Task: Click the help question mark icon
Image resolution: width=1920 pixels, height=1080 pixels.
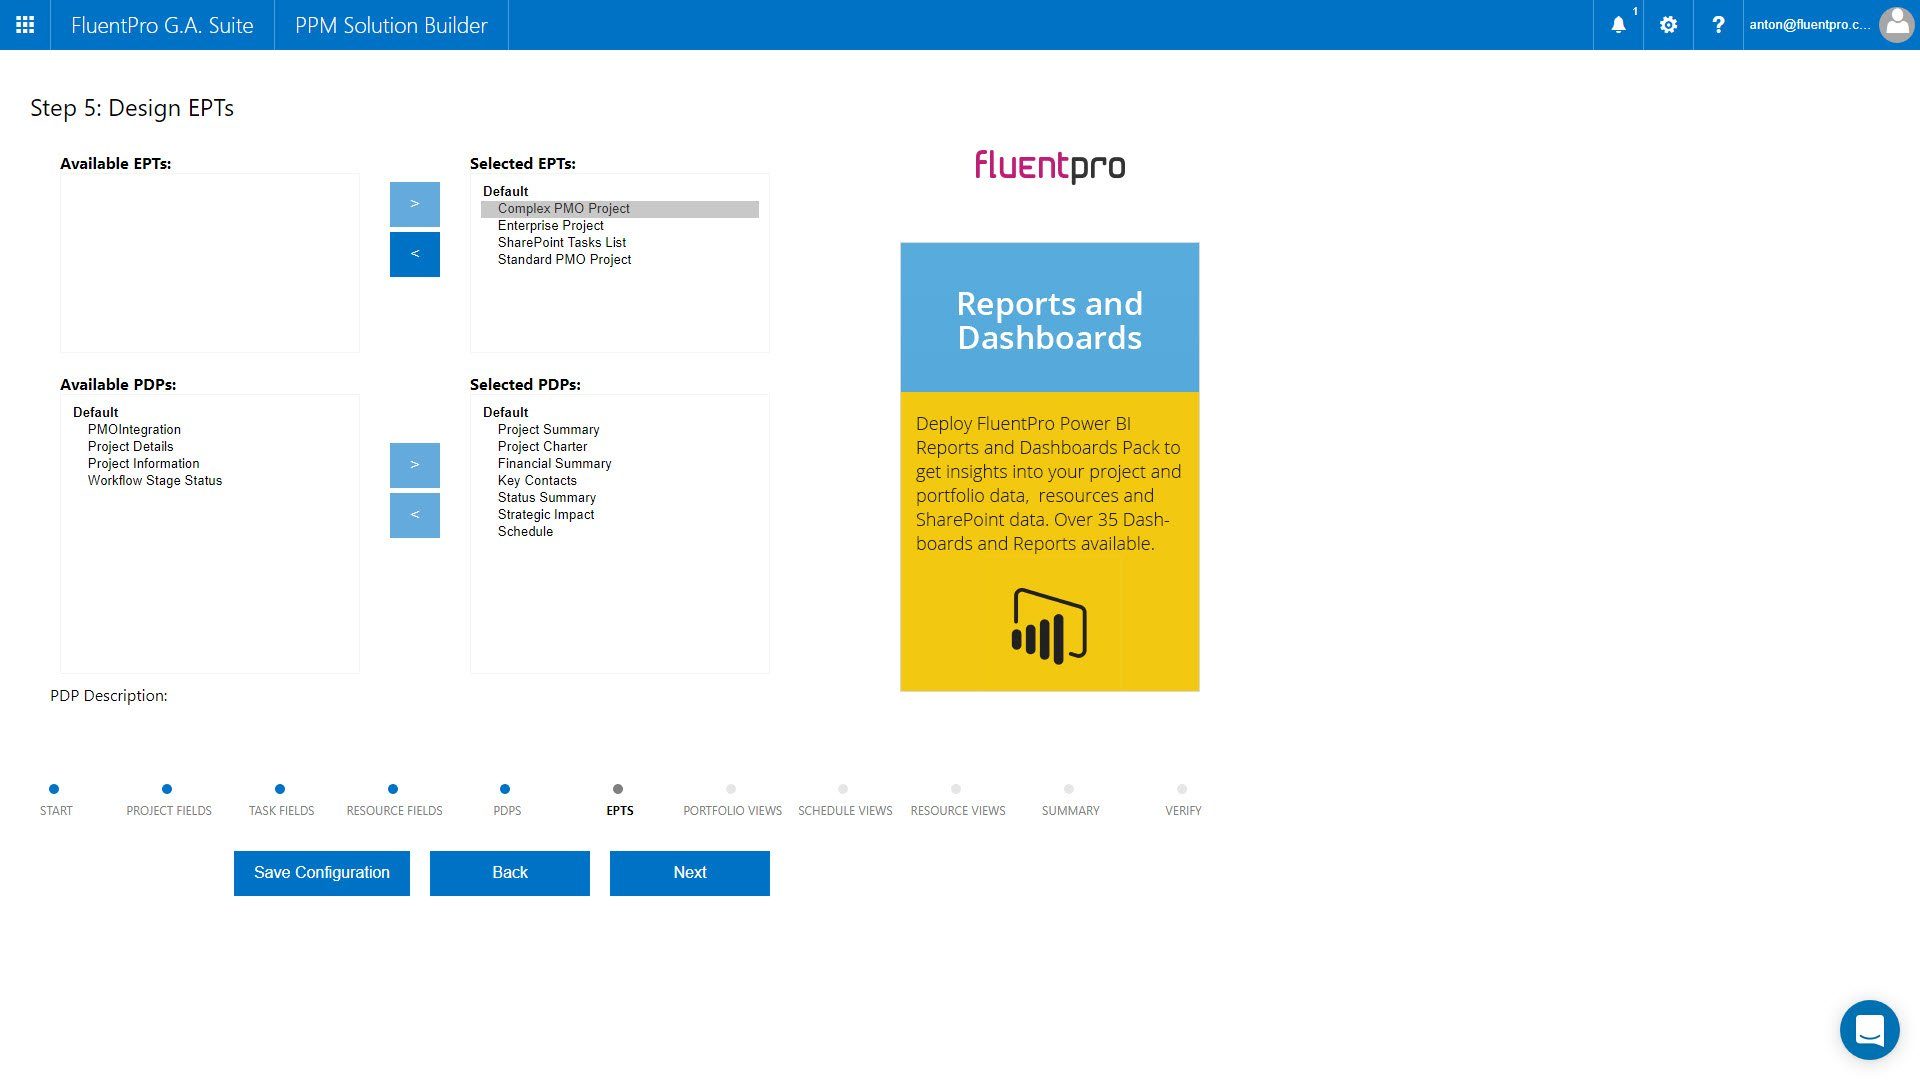Action: click(x=1718, y=25)
